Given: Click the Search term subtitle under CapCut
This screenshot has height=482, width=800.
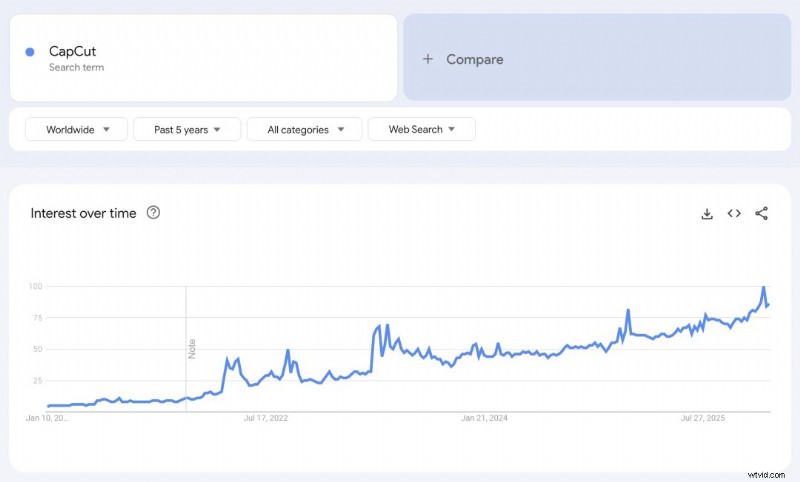Looking at the screenshot, I should tap(77, 67).
